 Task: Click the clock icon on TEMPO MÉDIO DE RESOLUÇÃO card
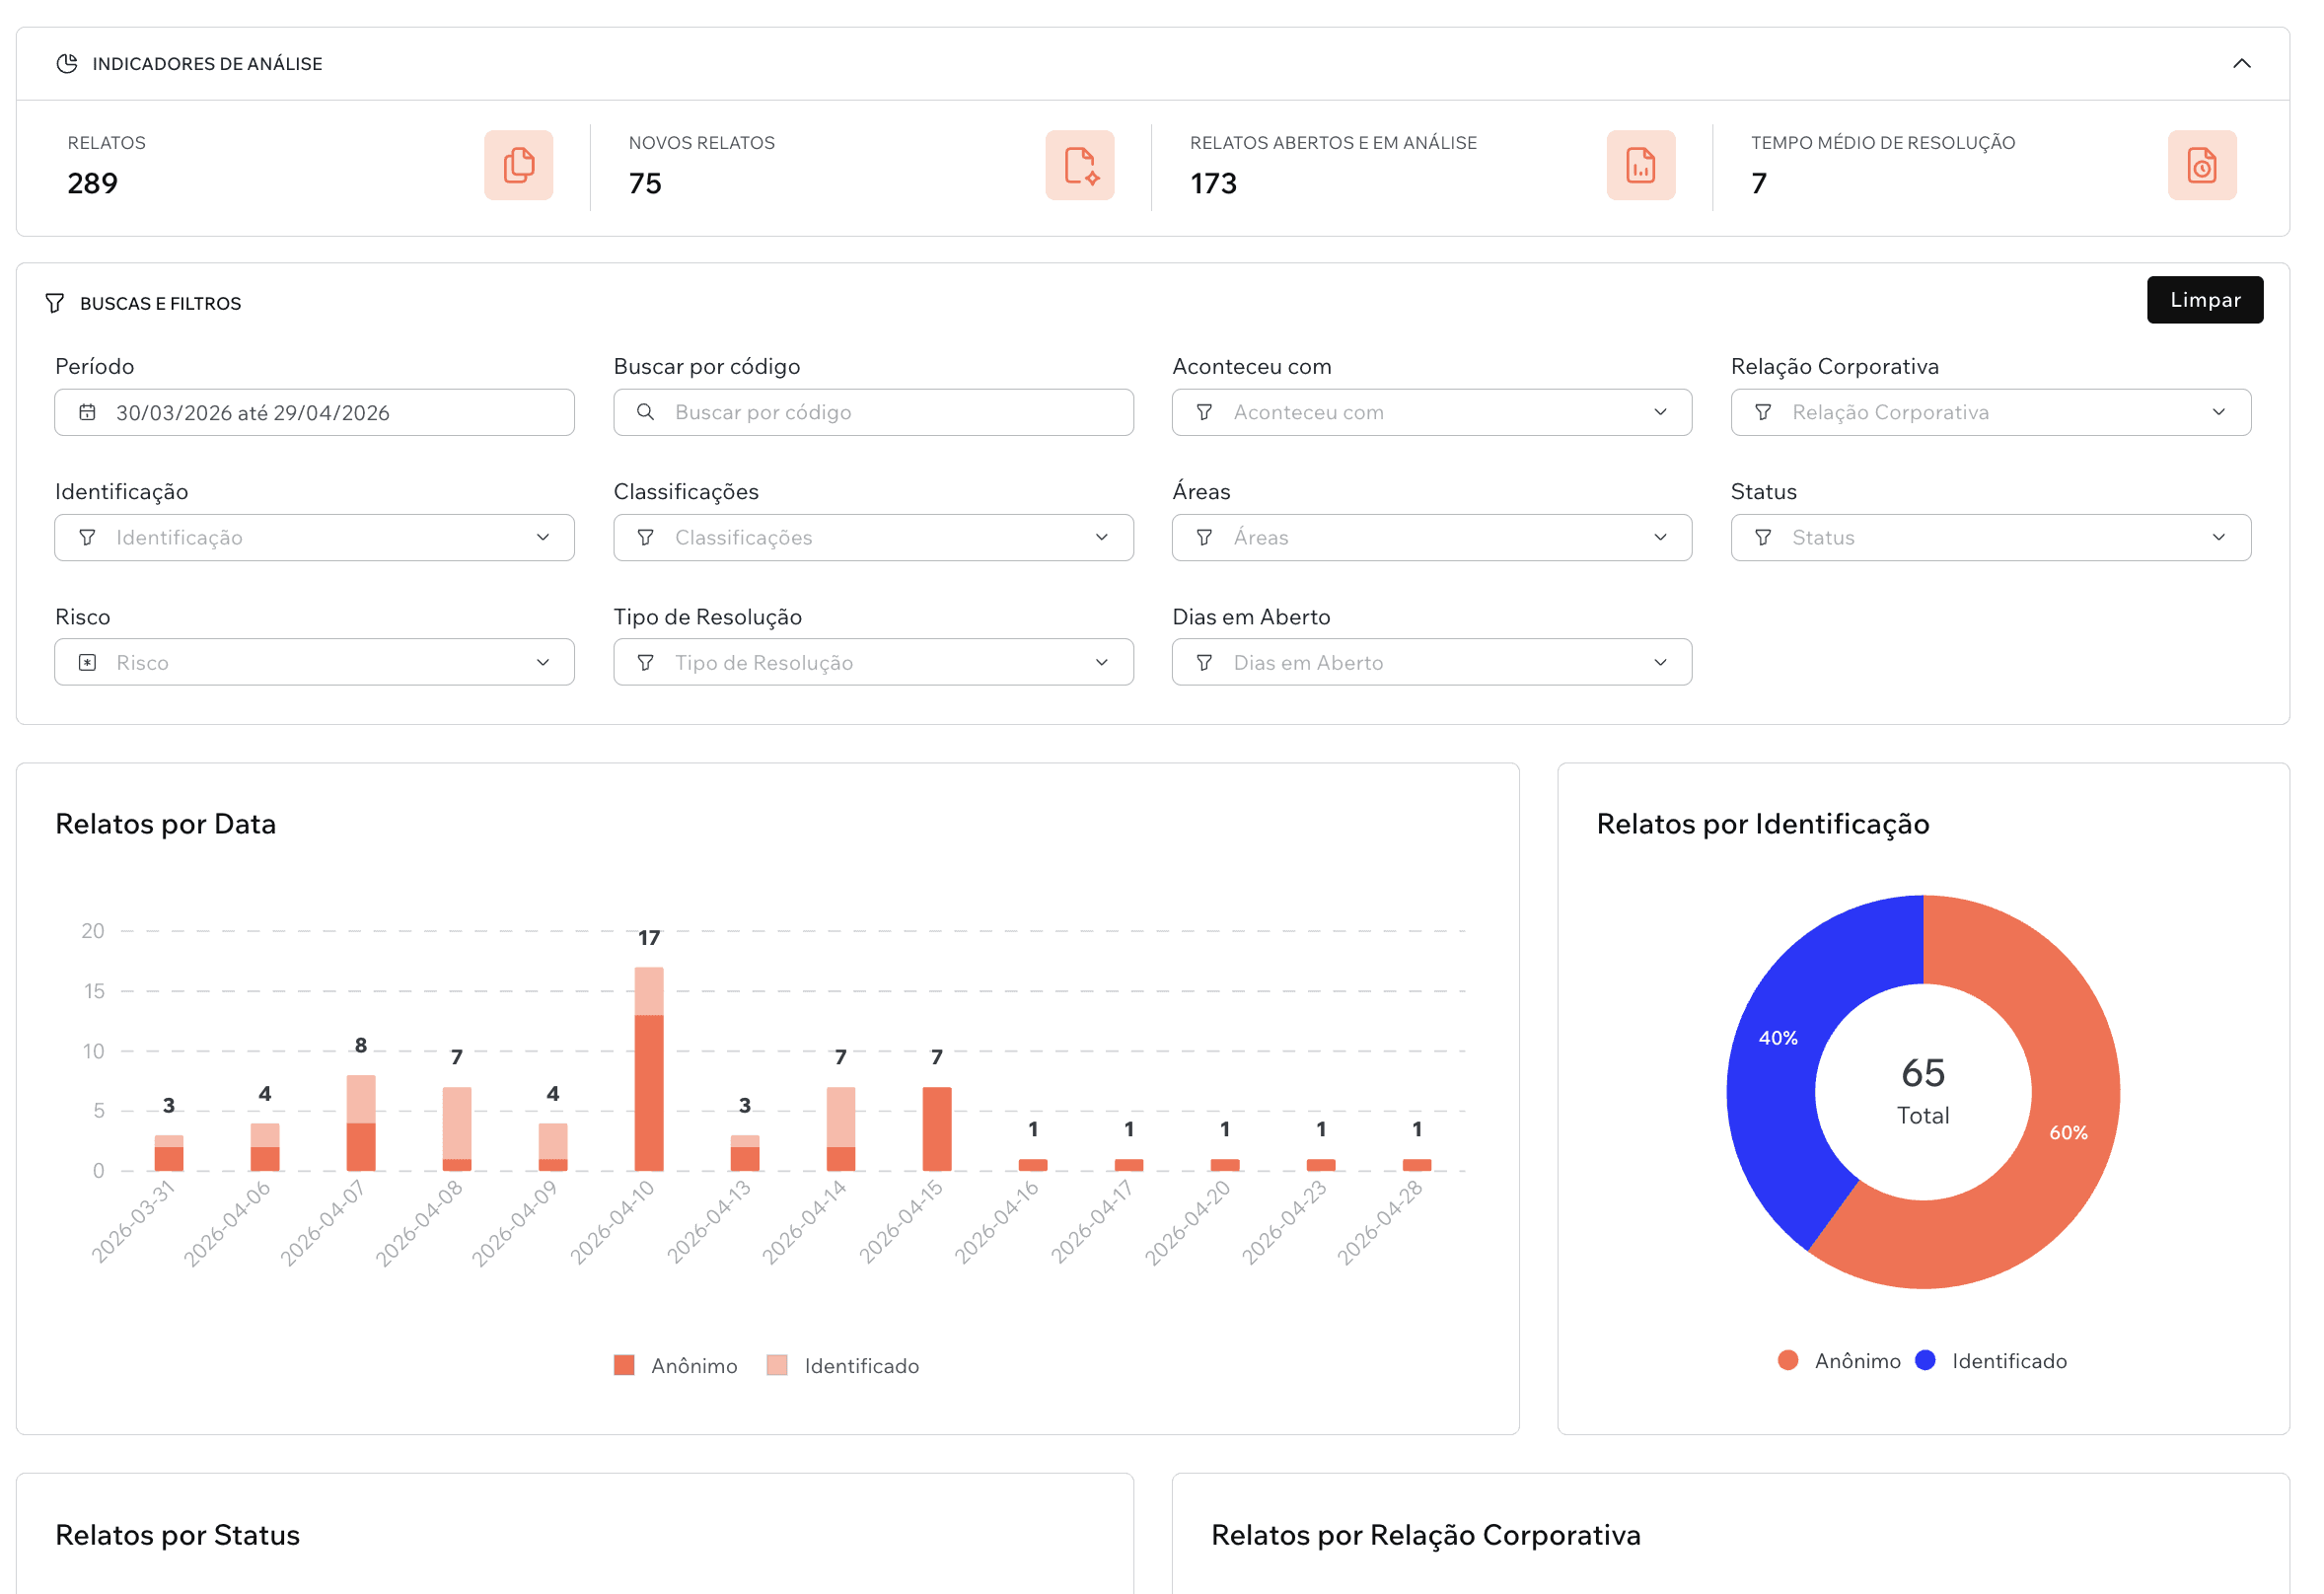click(2202, 165)
